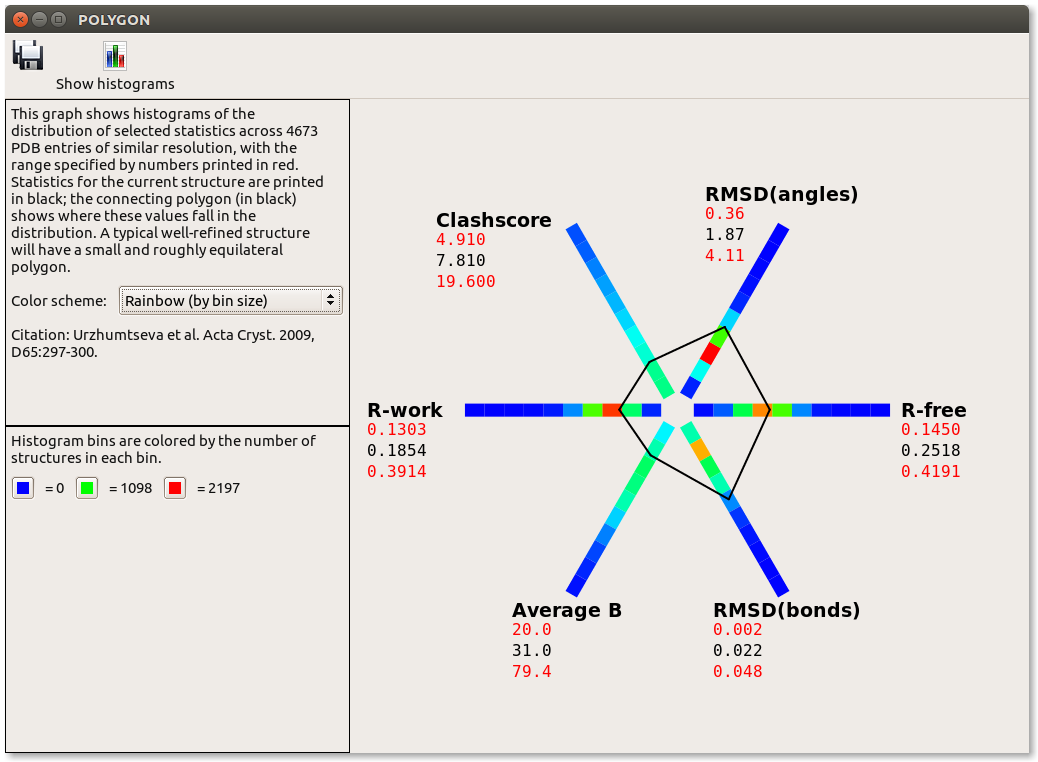1038x762 pixels.
Task: Click the Clashscore axis label
Action: (x=493, y=220)
